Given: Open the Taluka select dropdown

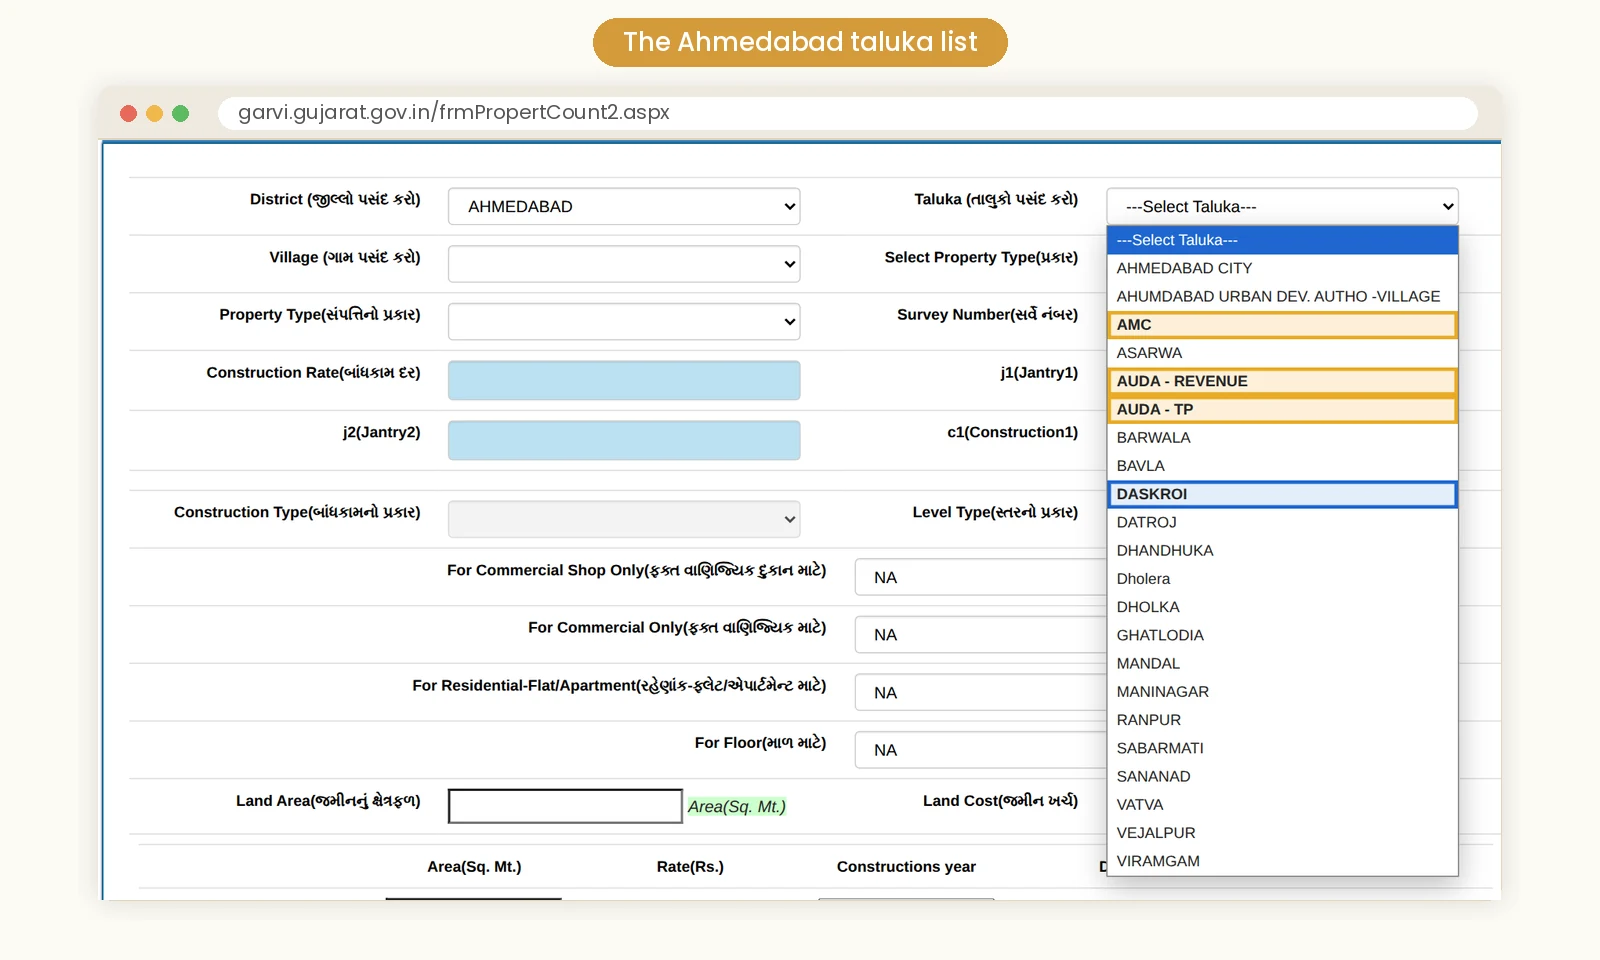Looking at the screenshot, I should coord(1282,207).
